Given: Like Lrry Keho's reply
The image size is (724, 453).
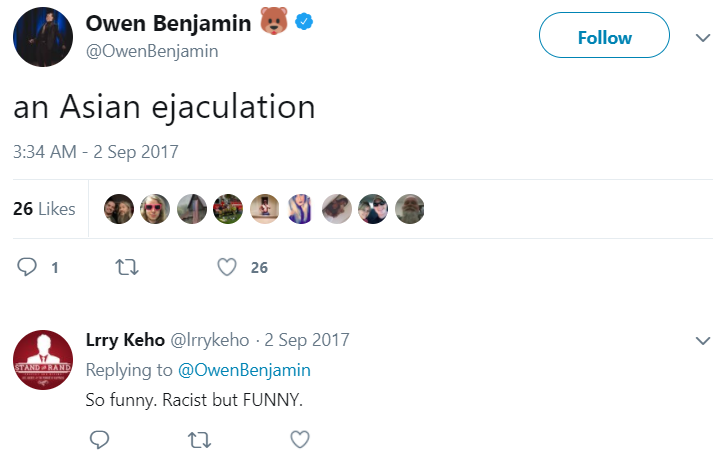Looking at the screenshot, I should click(300, 439).
